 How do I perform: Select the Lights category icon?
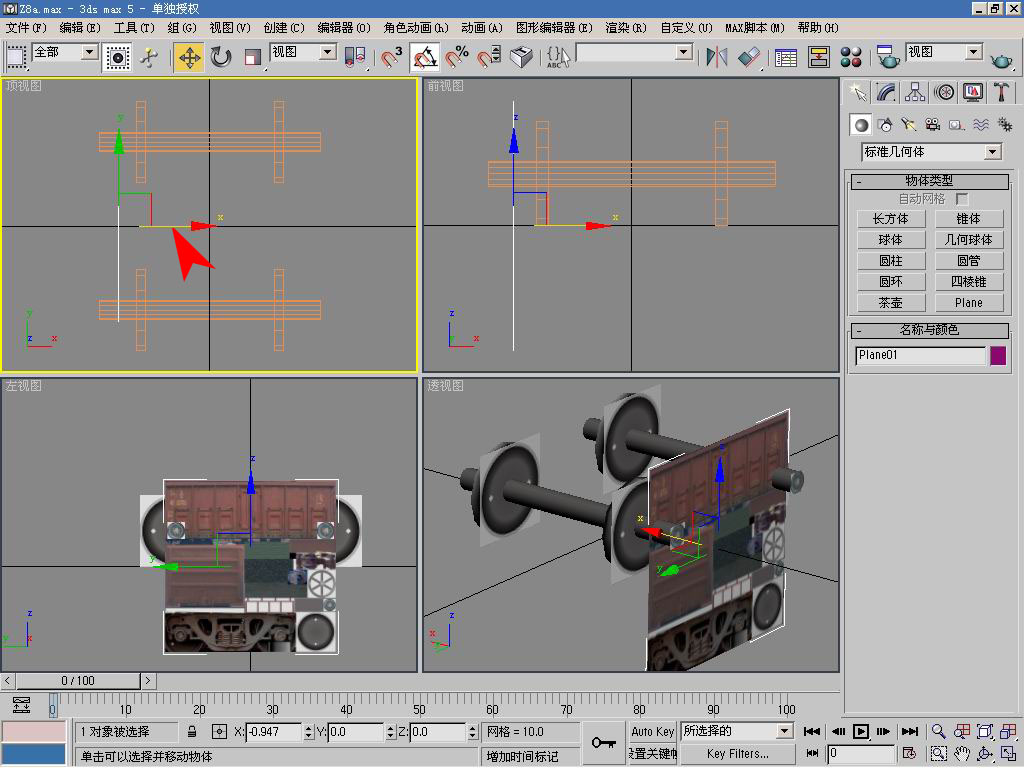coord(908,125)
